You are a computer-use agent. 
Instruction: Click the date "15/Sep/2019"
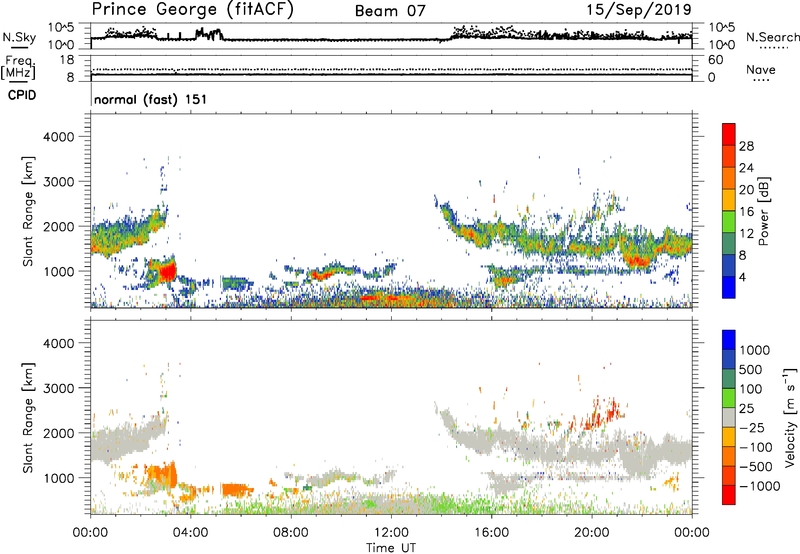click(x=639, y=10)
